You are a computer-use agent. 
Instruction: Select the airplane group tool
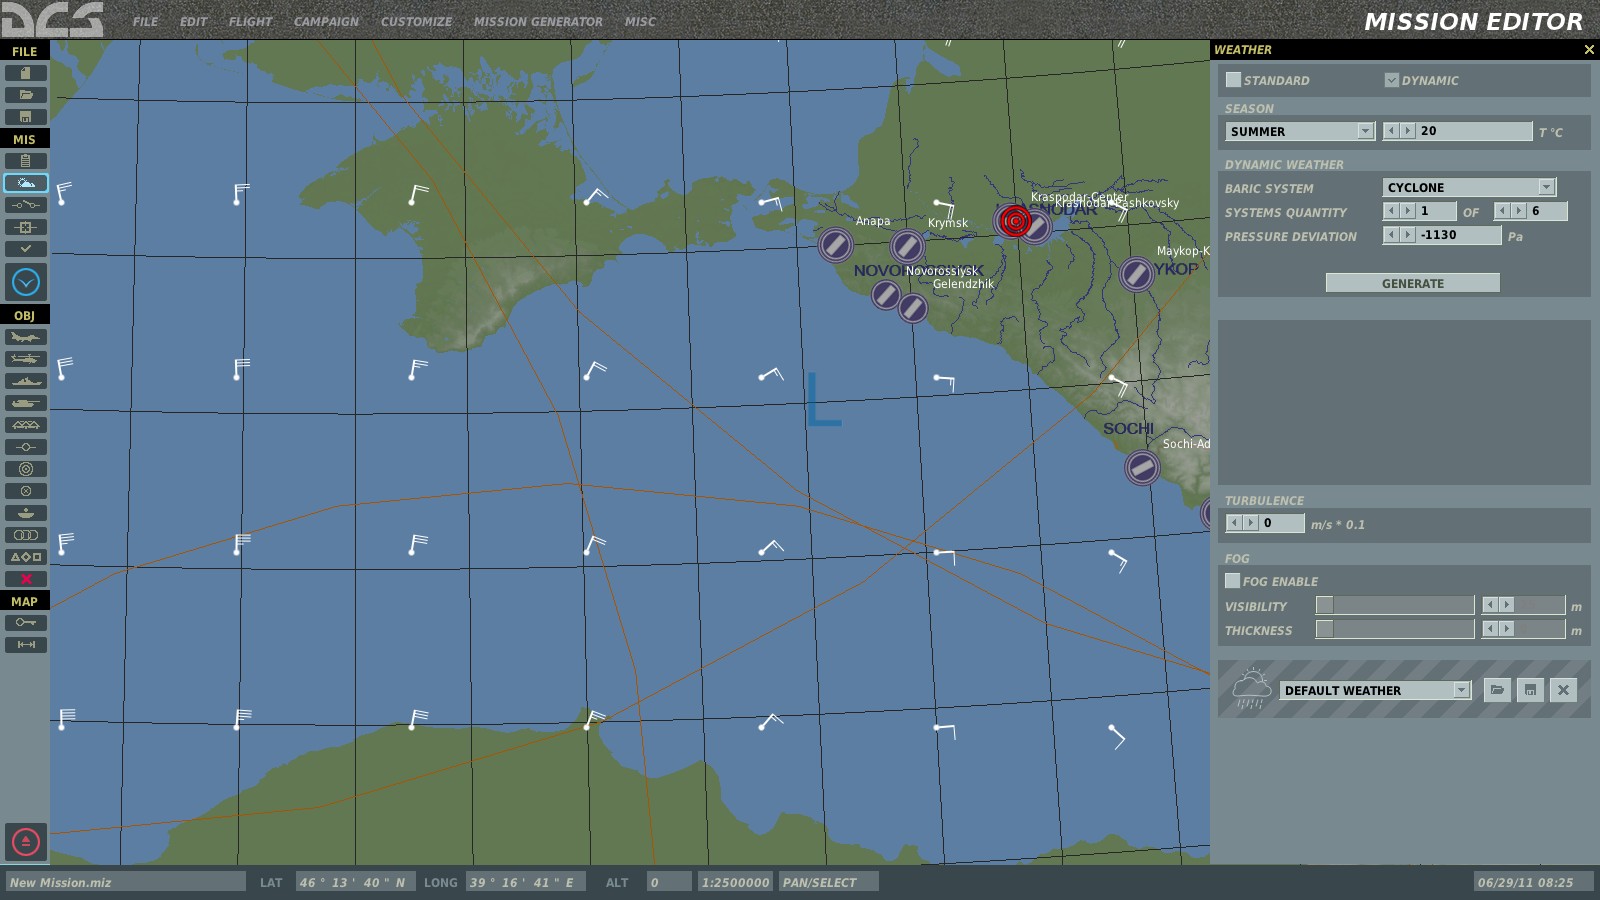click(x=26, y=337)
